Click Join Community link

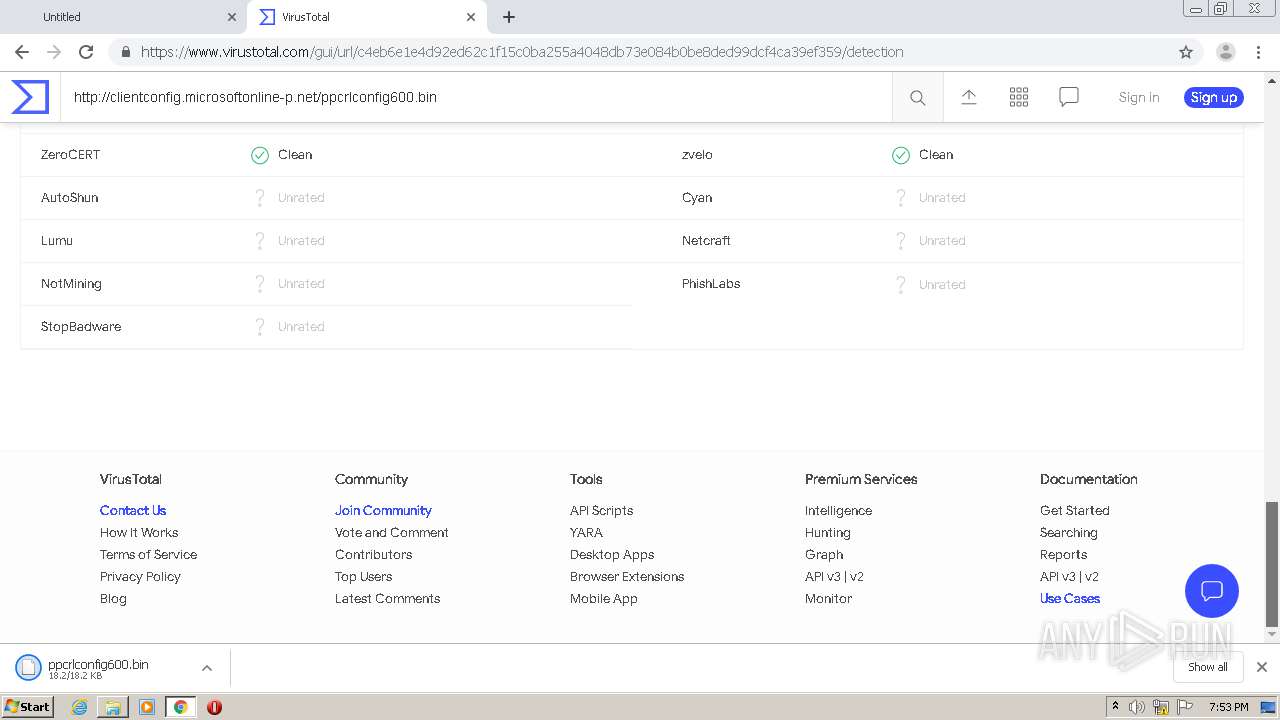point(383,510)
